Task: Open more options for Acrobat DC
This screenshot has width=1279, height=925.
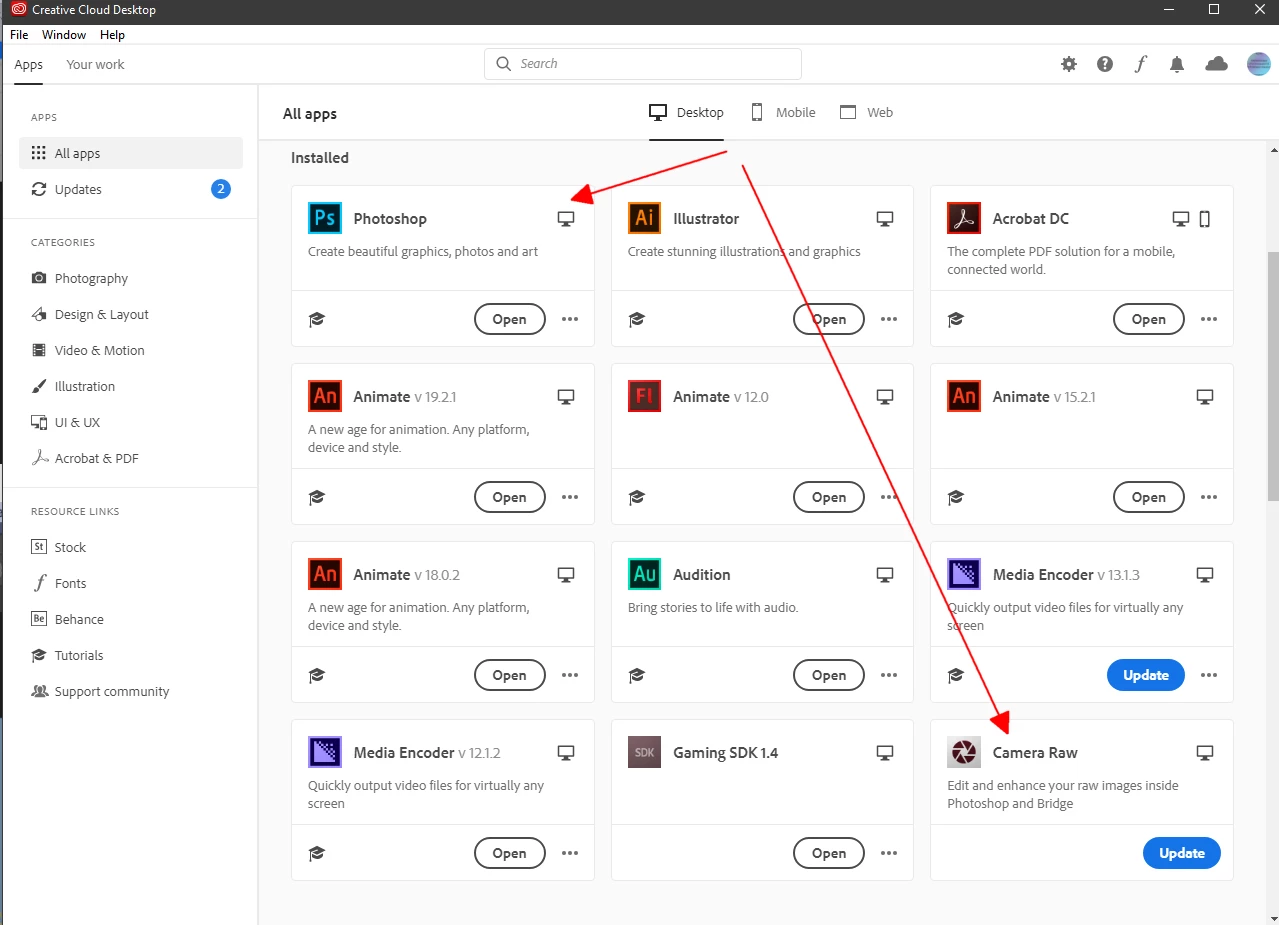Action: pyautogui.click(x=1209, y=319)
